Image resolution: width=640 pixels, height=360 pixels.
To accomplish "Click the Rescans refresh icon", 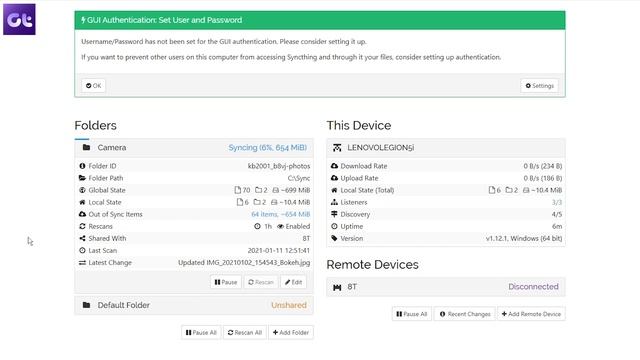I will 82,226.
